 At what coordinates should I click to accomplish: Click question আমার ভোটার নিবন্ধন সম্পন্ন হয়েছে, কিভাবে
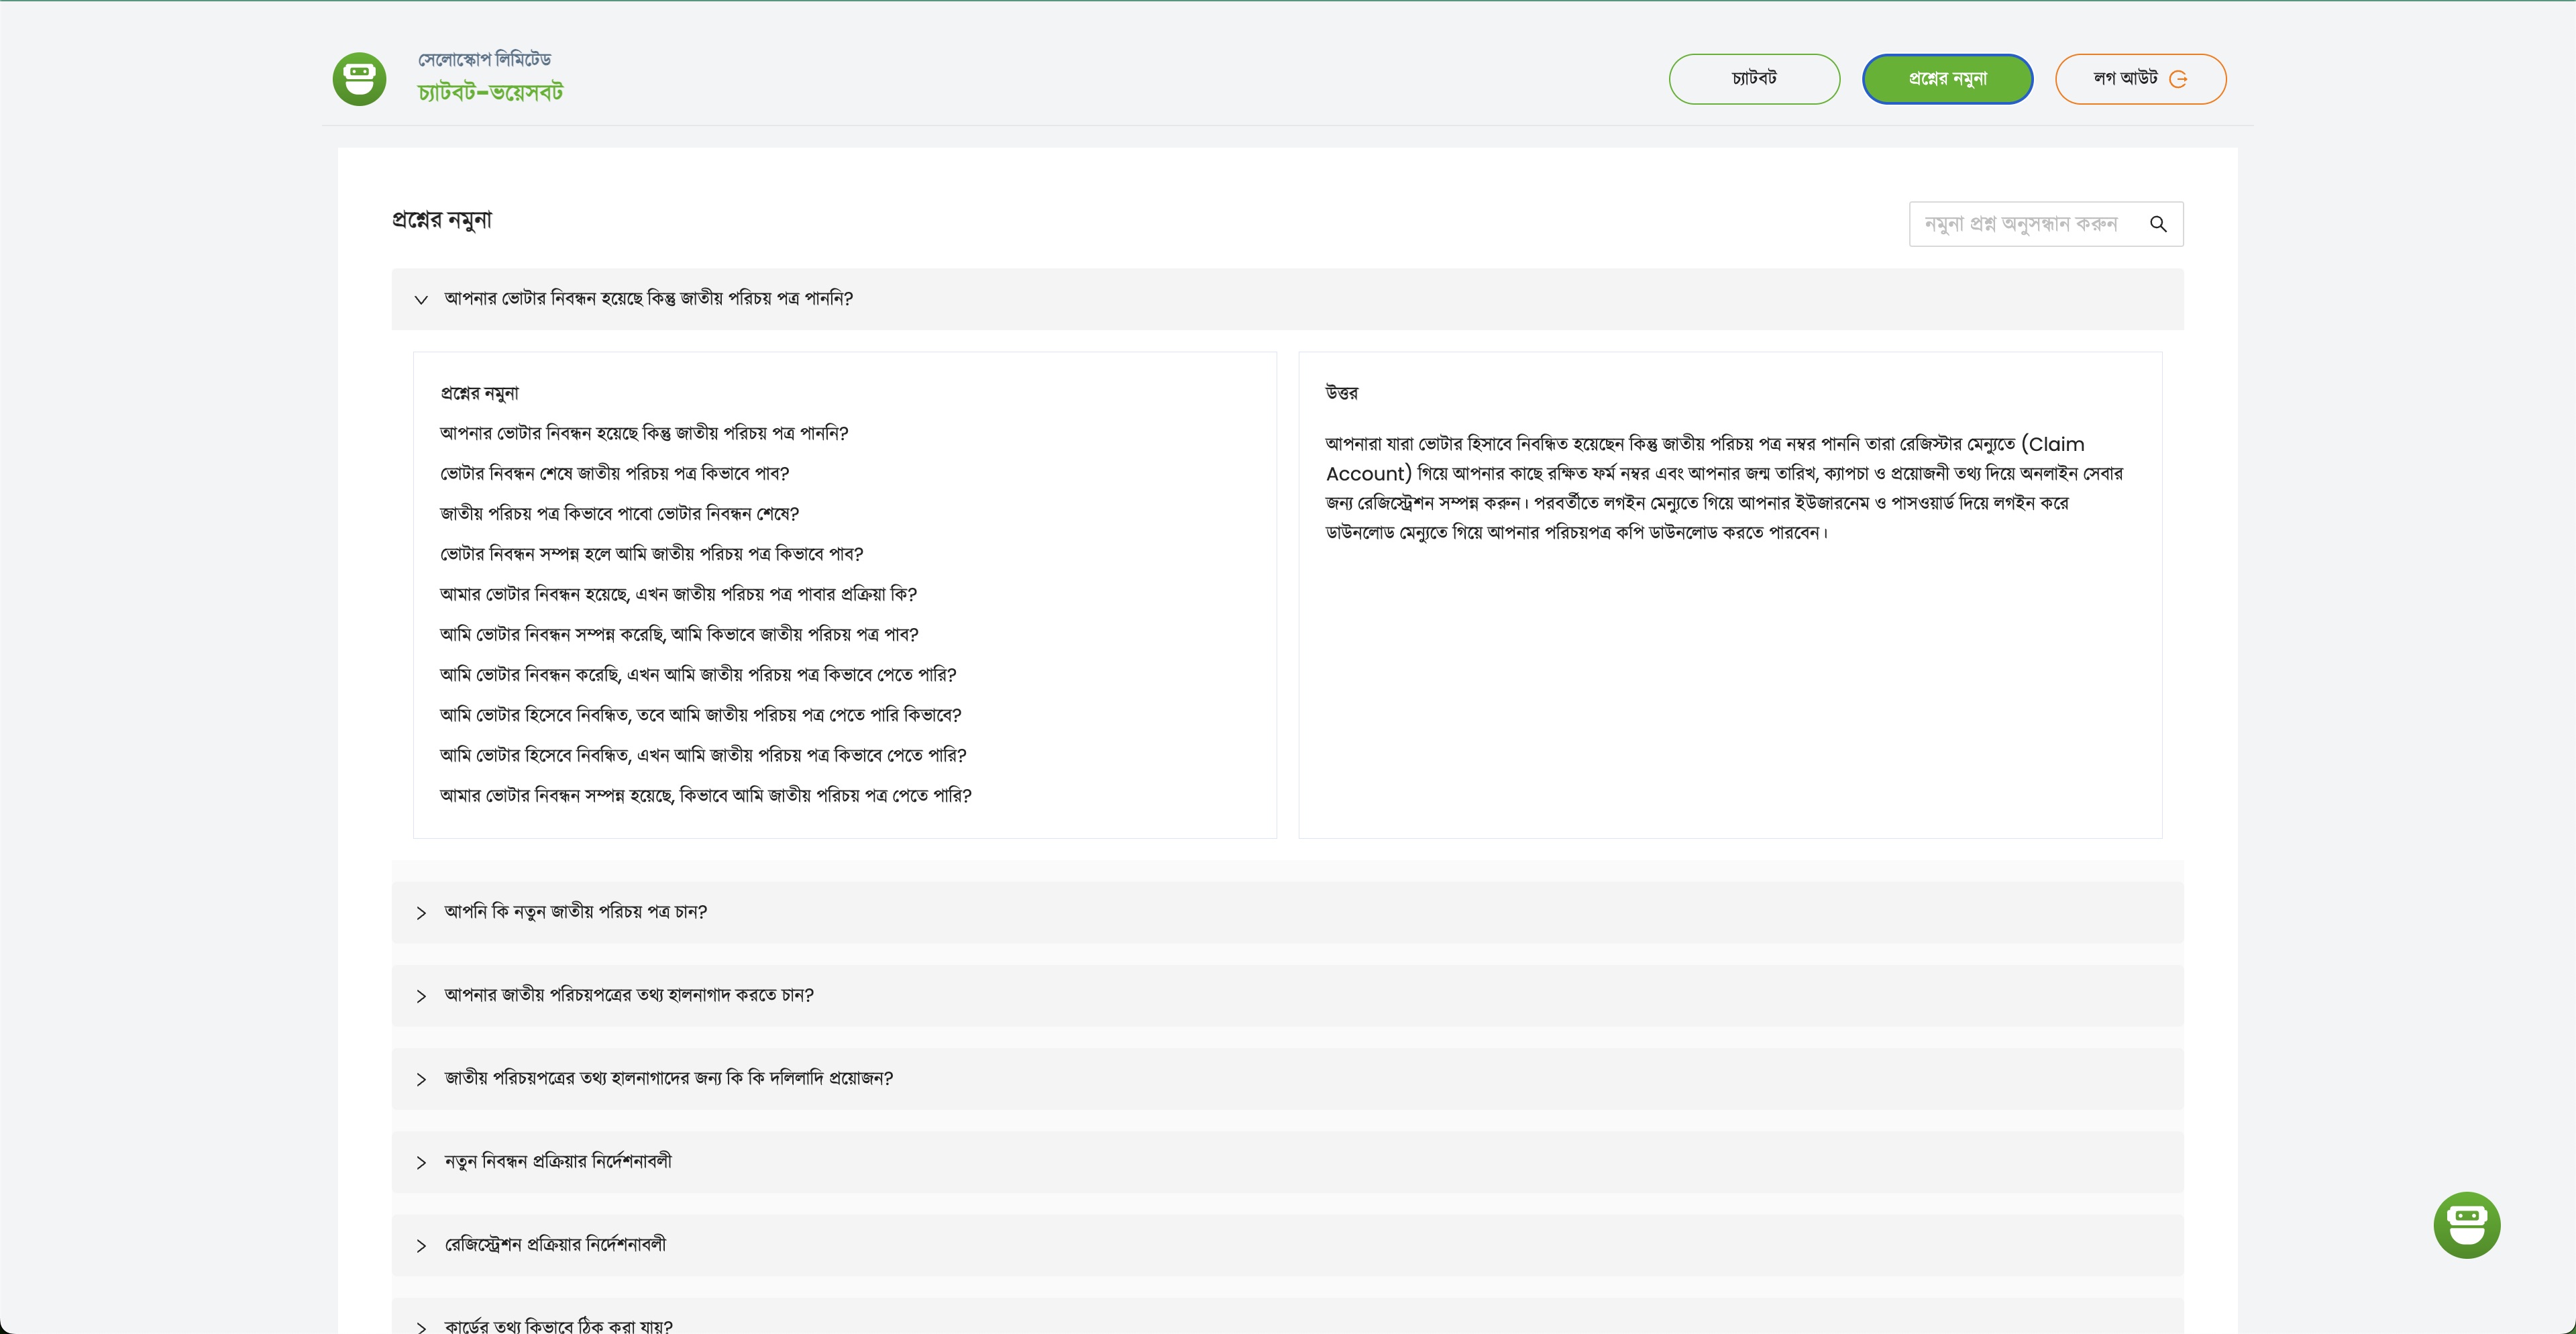705,795
